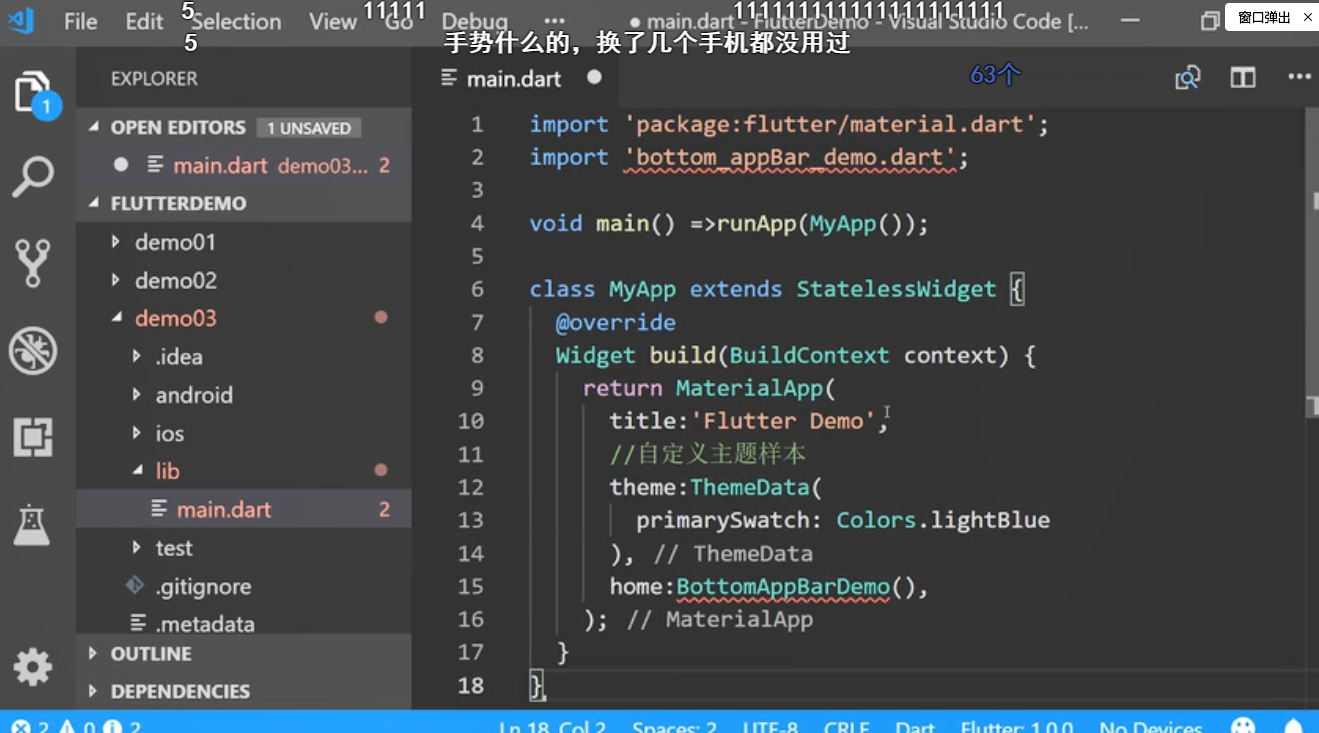This screenshot has height=733, width=1319.
Task: Open the Debug menu
Action: [474, 21]
